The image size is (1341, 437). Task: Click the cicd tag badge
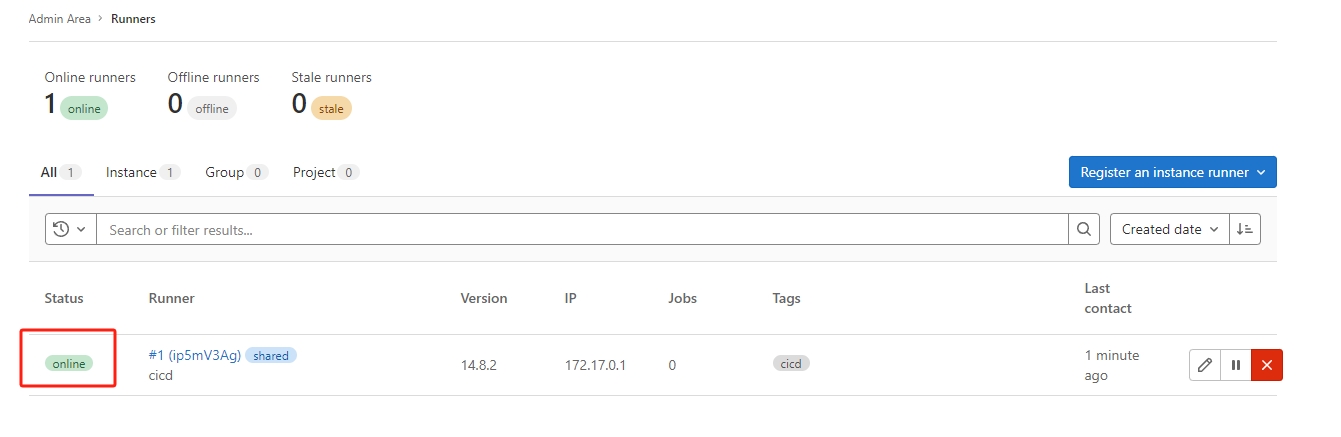(x=791, y=364)
